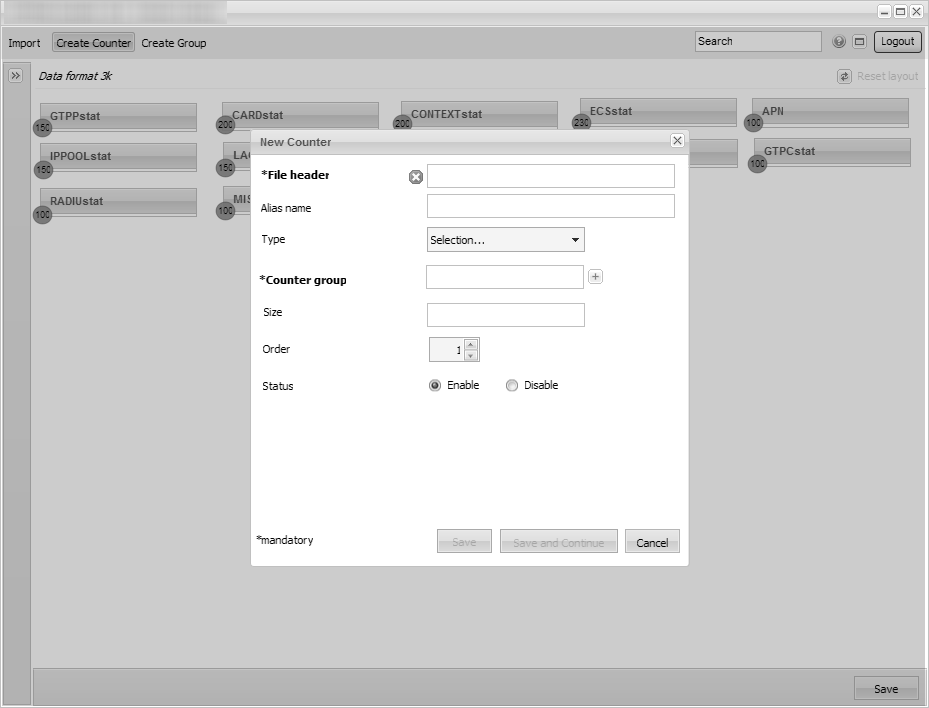929x708 pixels.
Task: Select the Disable status radio button
Action: (512, 386)
